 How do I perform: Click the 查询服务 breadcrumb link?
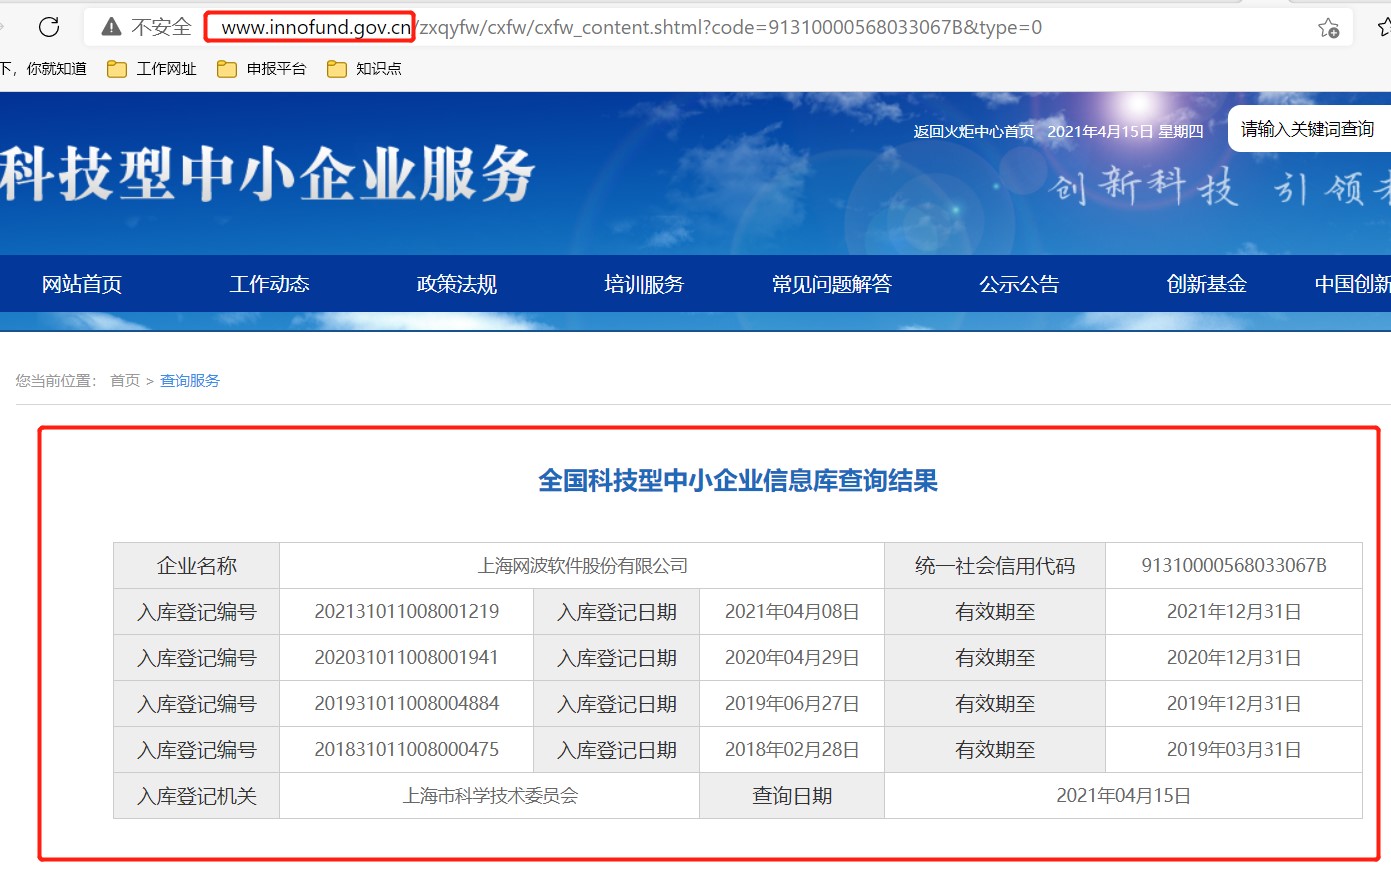tap(190, 381)
